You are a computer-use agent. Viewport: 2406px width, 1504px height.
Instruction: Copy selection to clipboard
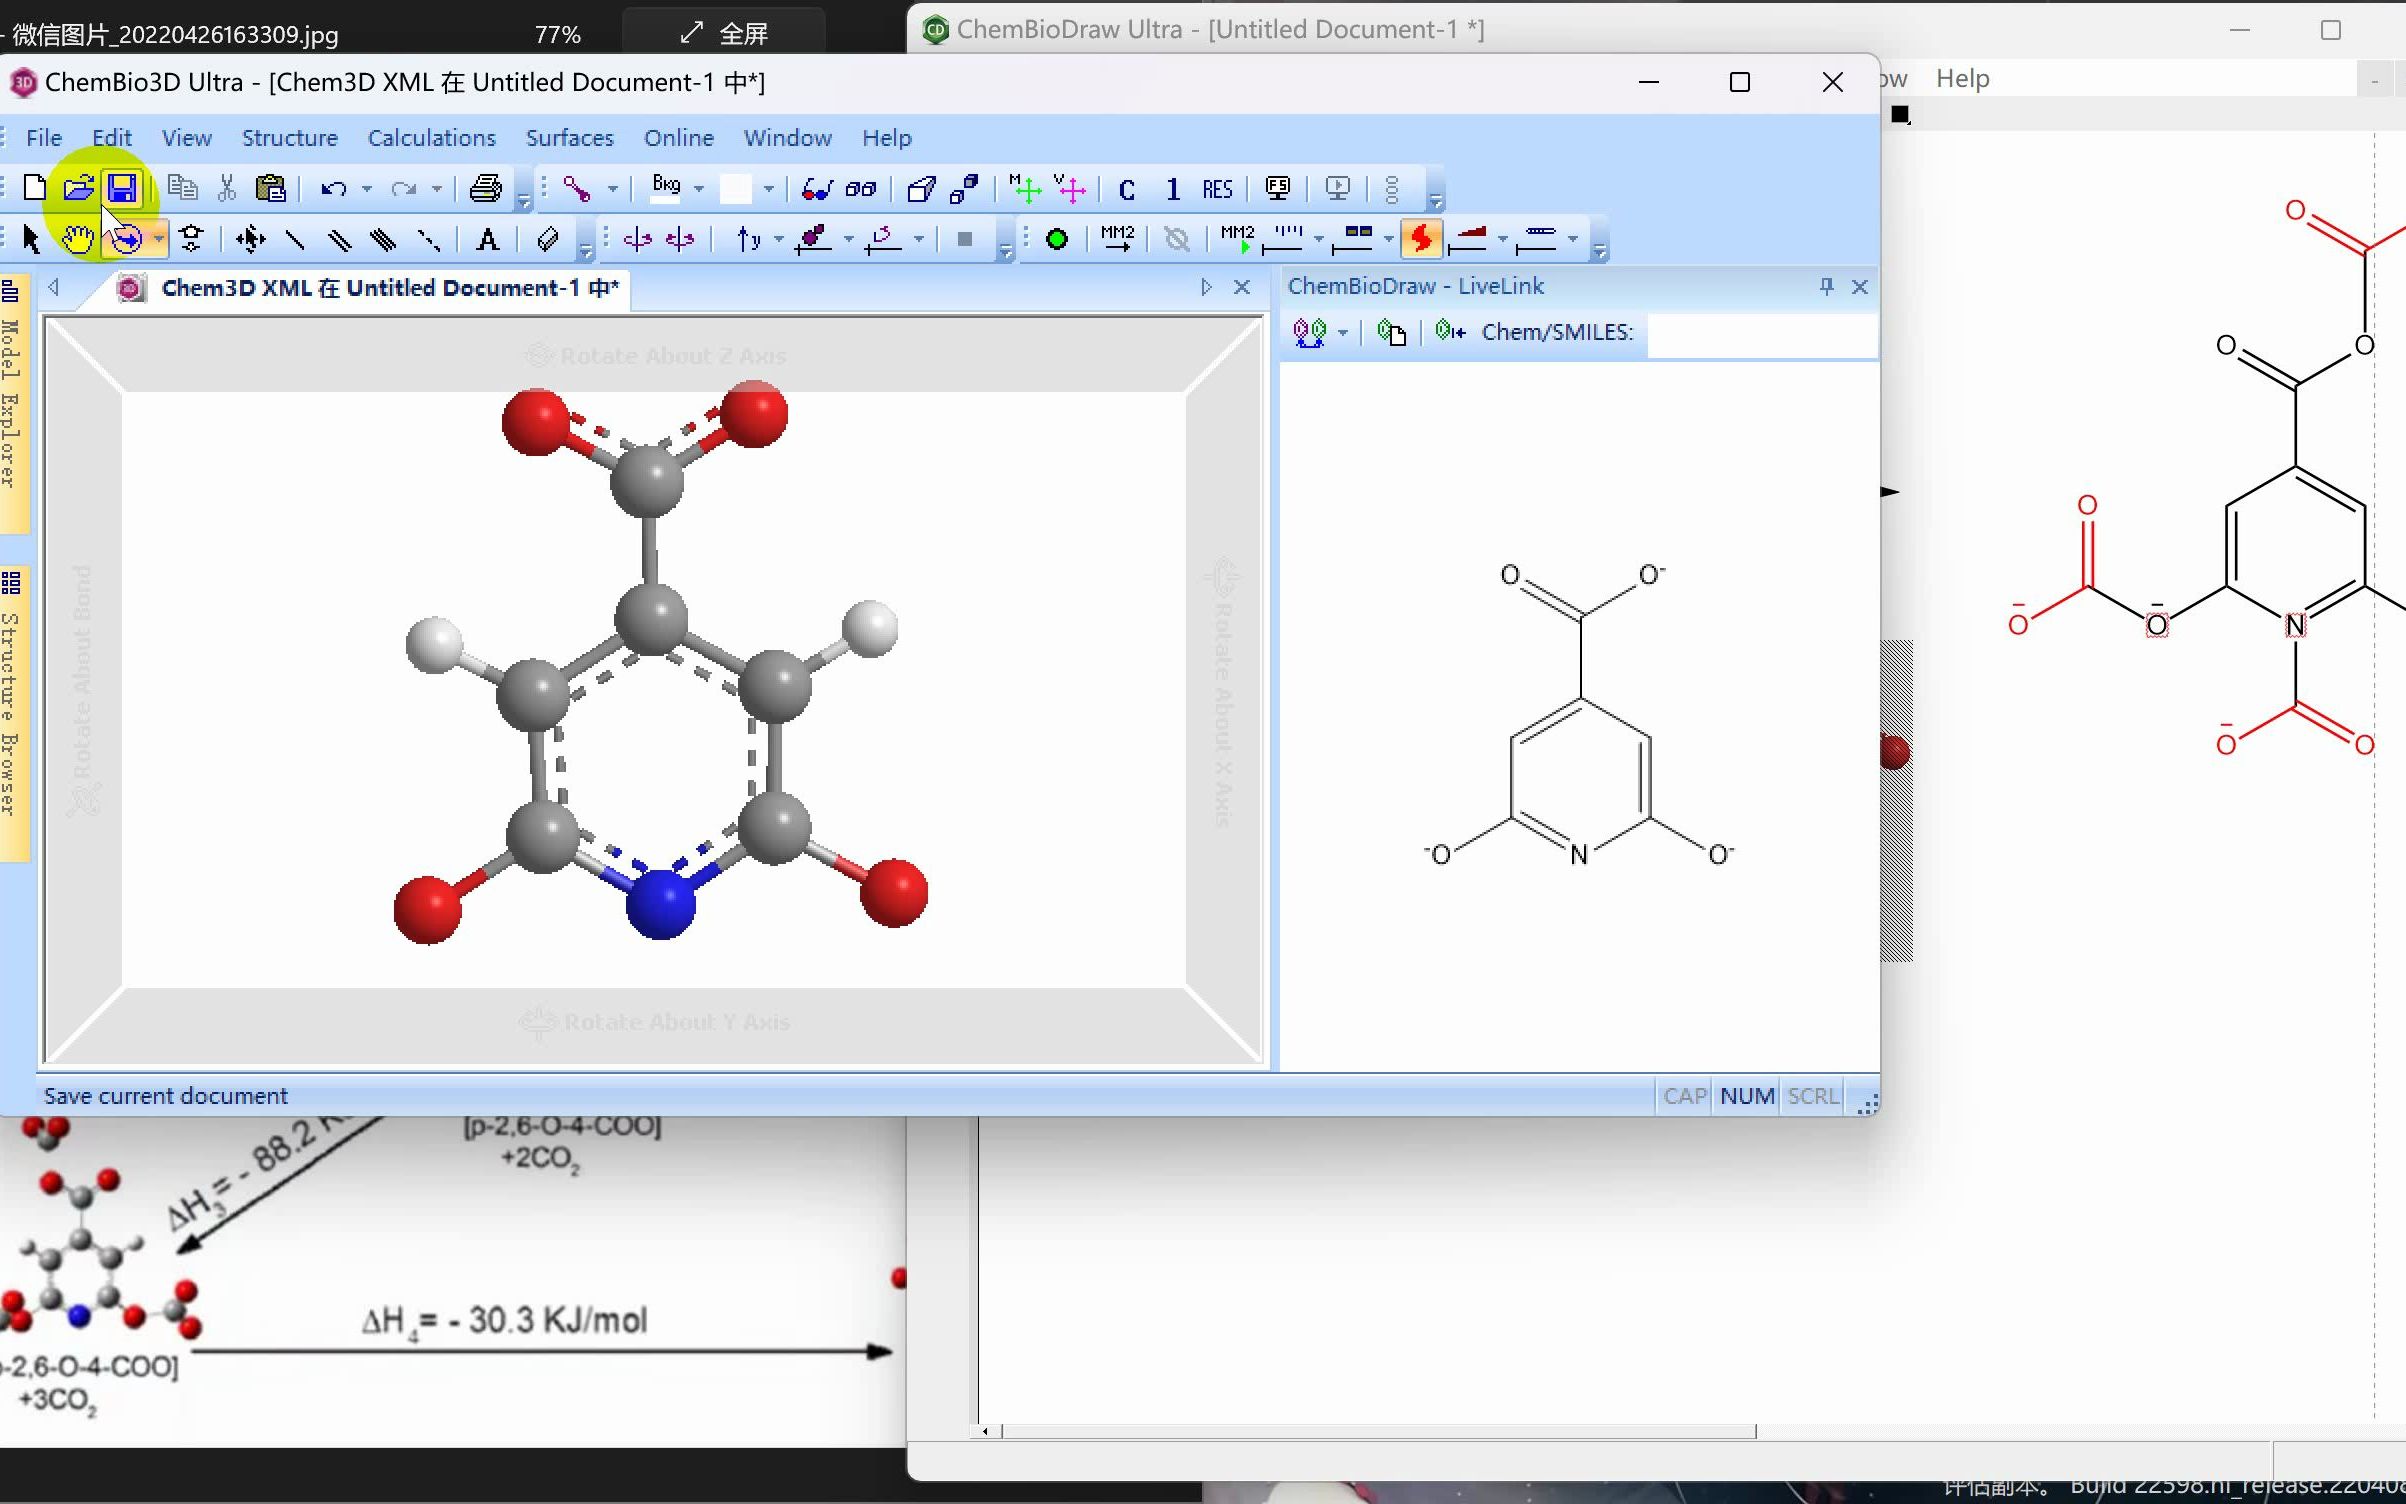[x=181, y=189]
